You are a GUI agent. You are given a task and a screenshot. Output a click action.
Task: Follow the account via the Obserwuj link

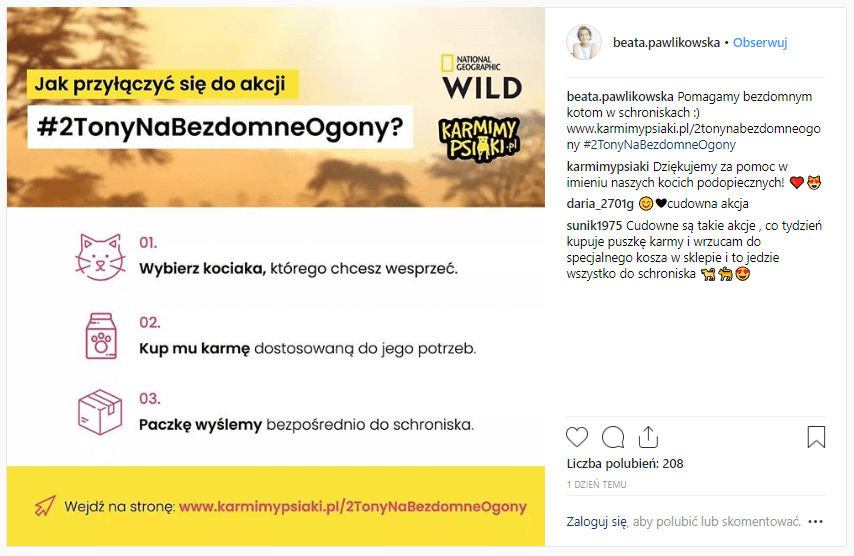[x=760, y=43]
